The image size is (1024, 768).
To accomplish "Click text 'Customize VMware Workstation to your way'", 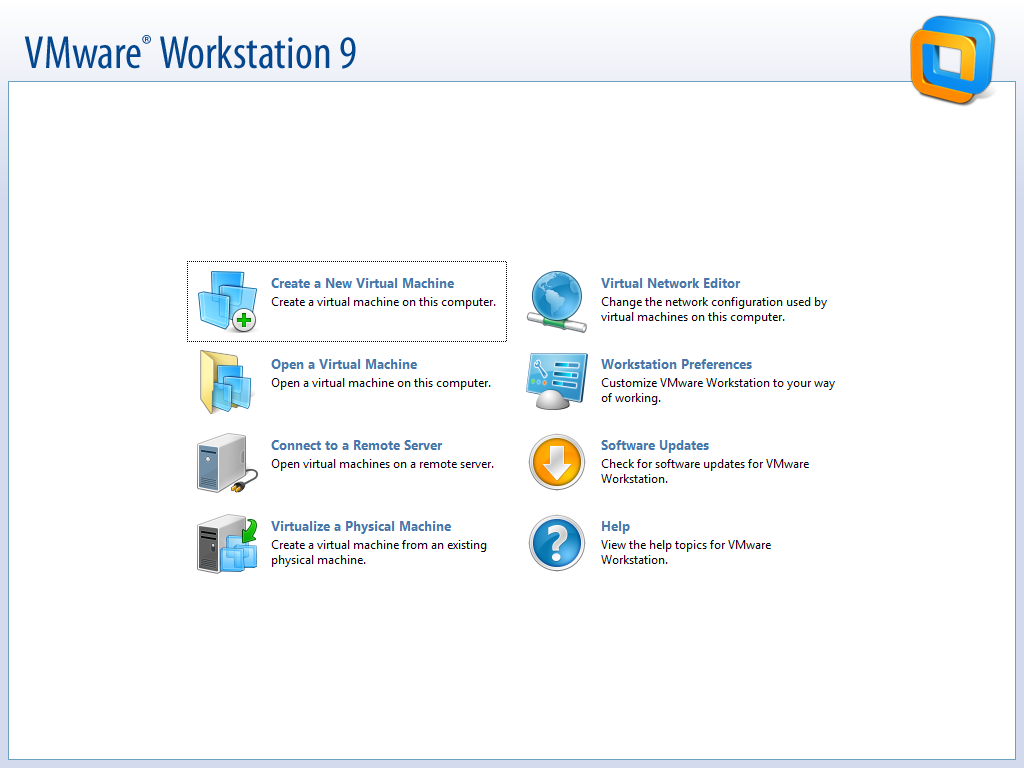I will click(x=718, y=383).
